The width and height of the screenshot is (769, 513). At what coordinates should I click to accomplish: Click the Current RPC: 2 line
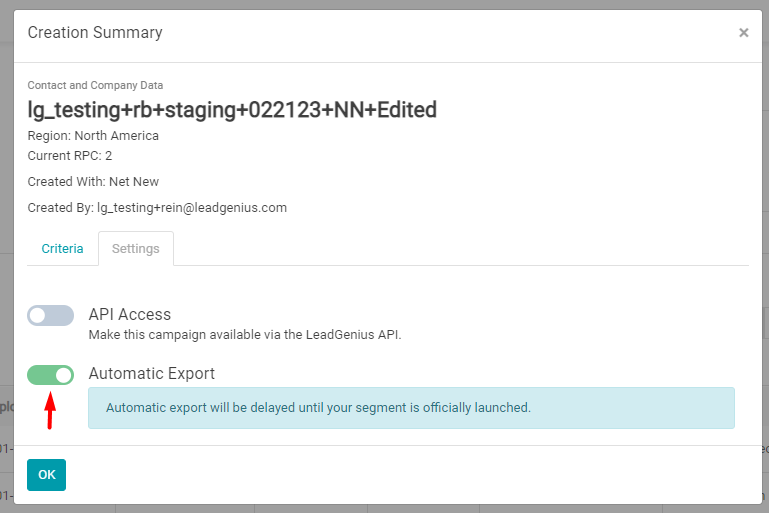coord(70,156)
